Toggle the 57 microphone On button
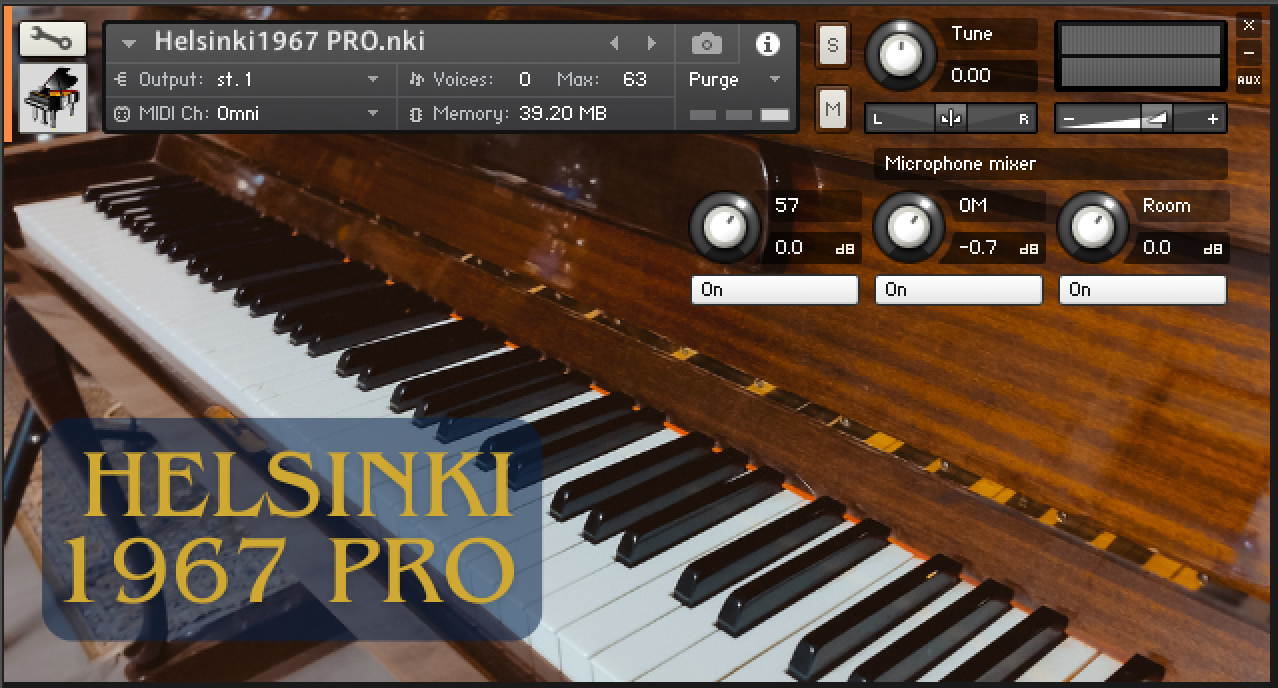The height and width of the screenshot is (688, 1278). point(775,290)
